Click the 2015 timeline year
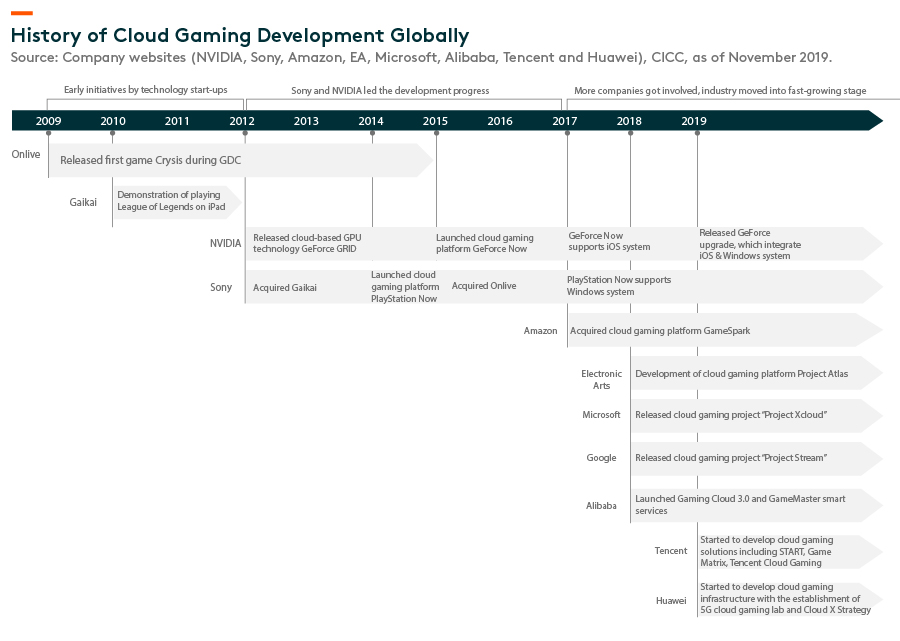Image resolution: width=900 pixels, height=641 pixels. (x=435, y=121)
